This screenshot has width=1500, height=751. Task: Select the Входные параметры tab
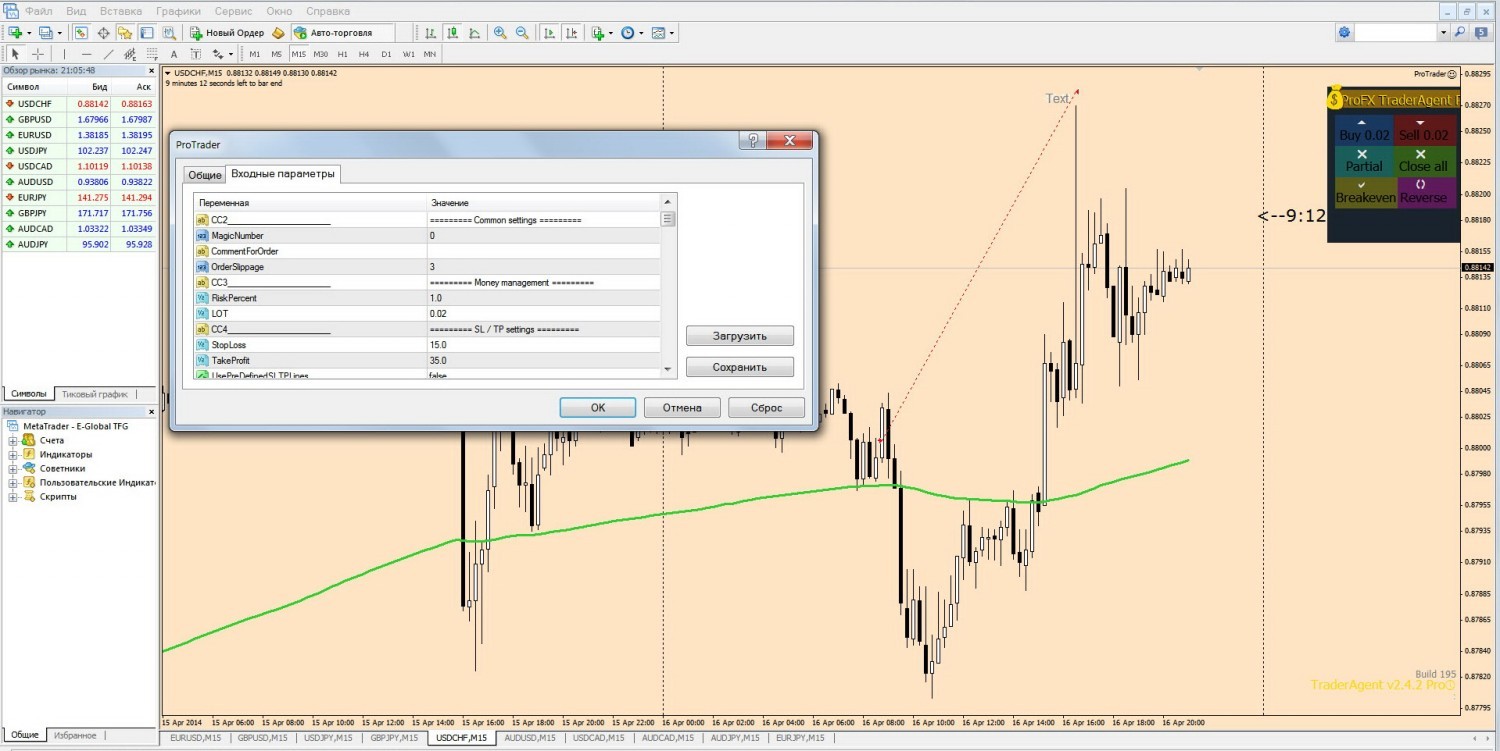(283, 174)
